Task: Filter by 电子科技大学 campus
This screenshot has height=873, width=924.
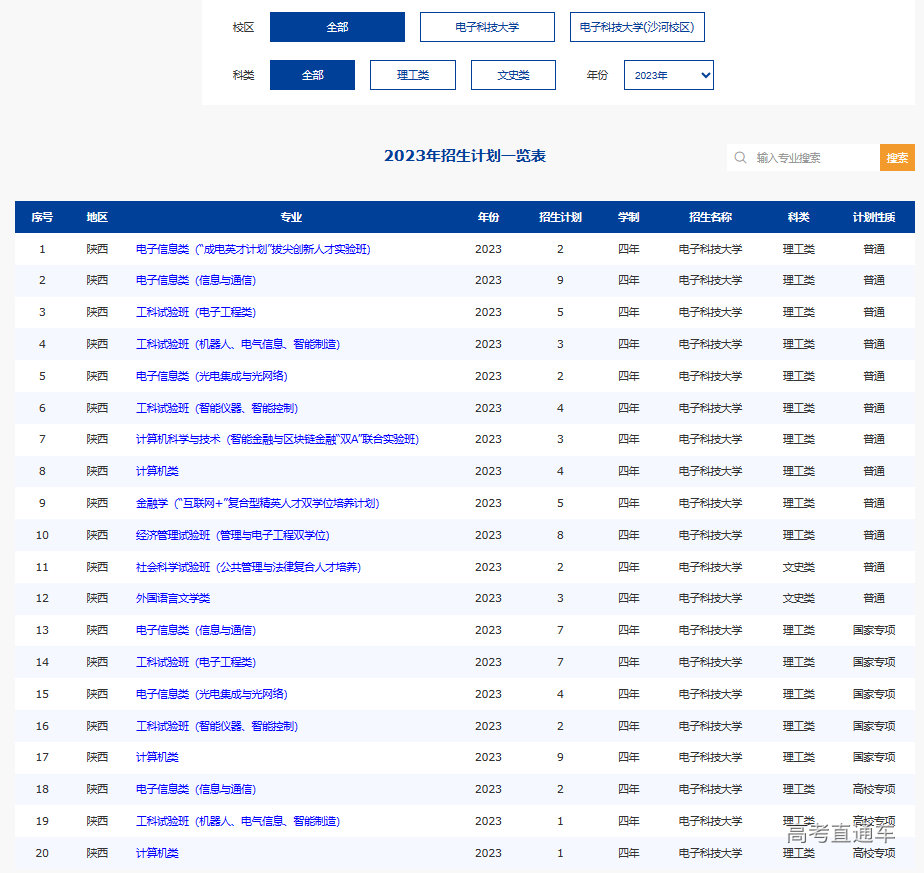Action: click(x=486, y=27)
